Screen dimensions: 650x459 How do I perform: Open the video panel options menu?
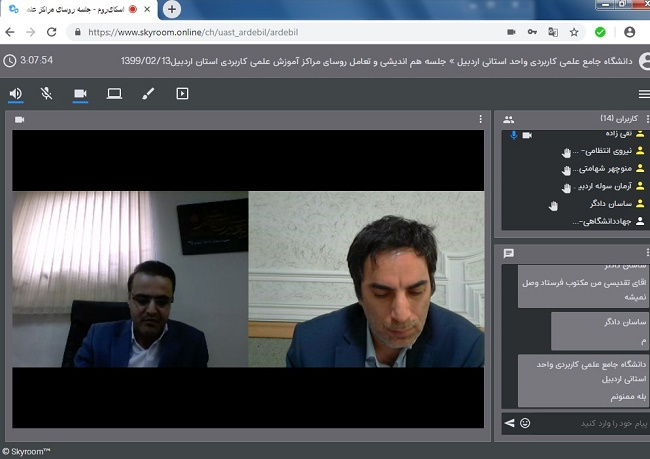point(480,119)
